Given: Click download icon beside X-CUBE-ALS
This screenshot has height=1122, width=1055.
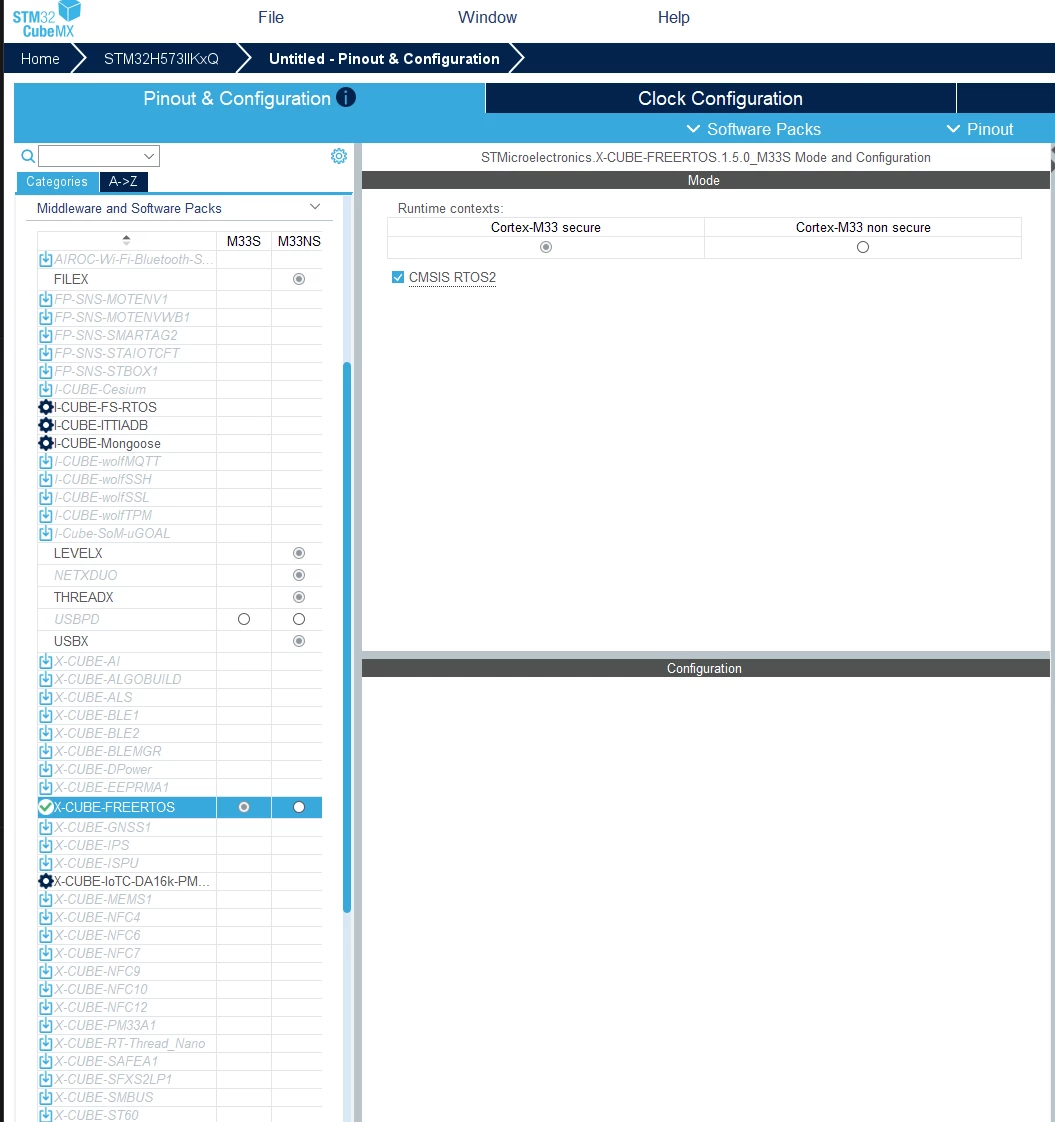Looking at the screenshot, I should 46,697.
